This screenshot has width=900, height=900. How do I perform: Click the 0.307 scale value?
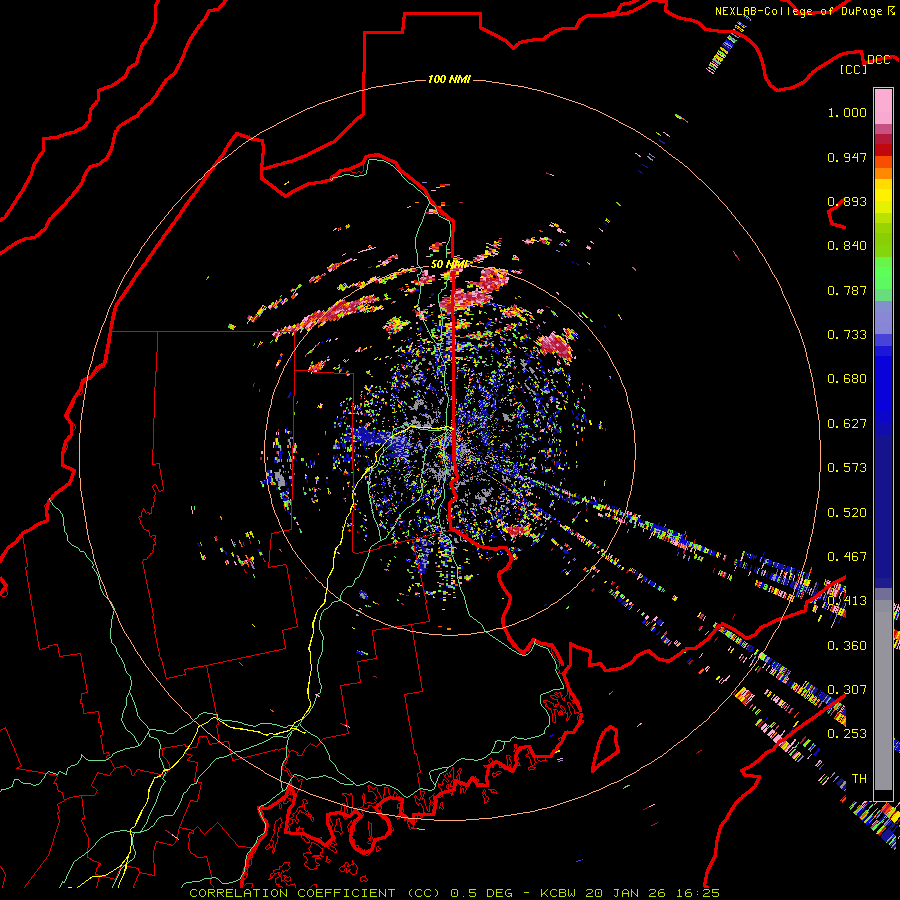pos(847,690)
